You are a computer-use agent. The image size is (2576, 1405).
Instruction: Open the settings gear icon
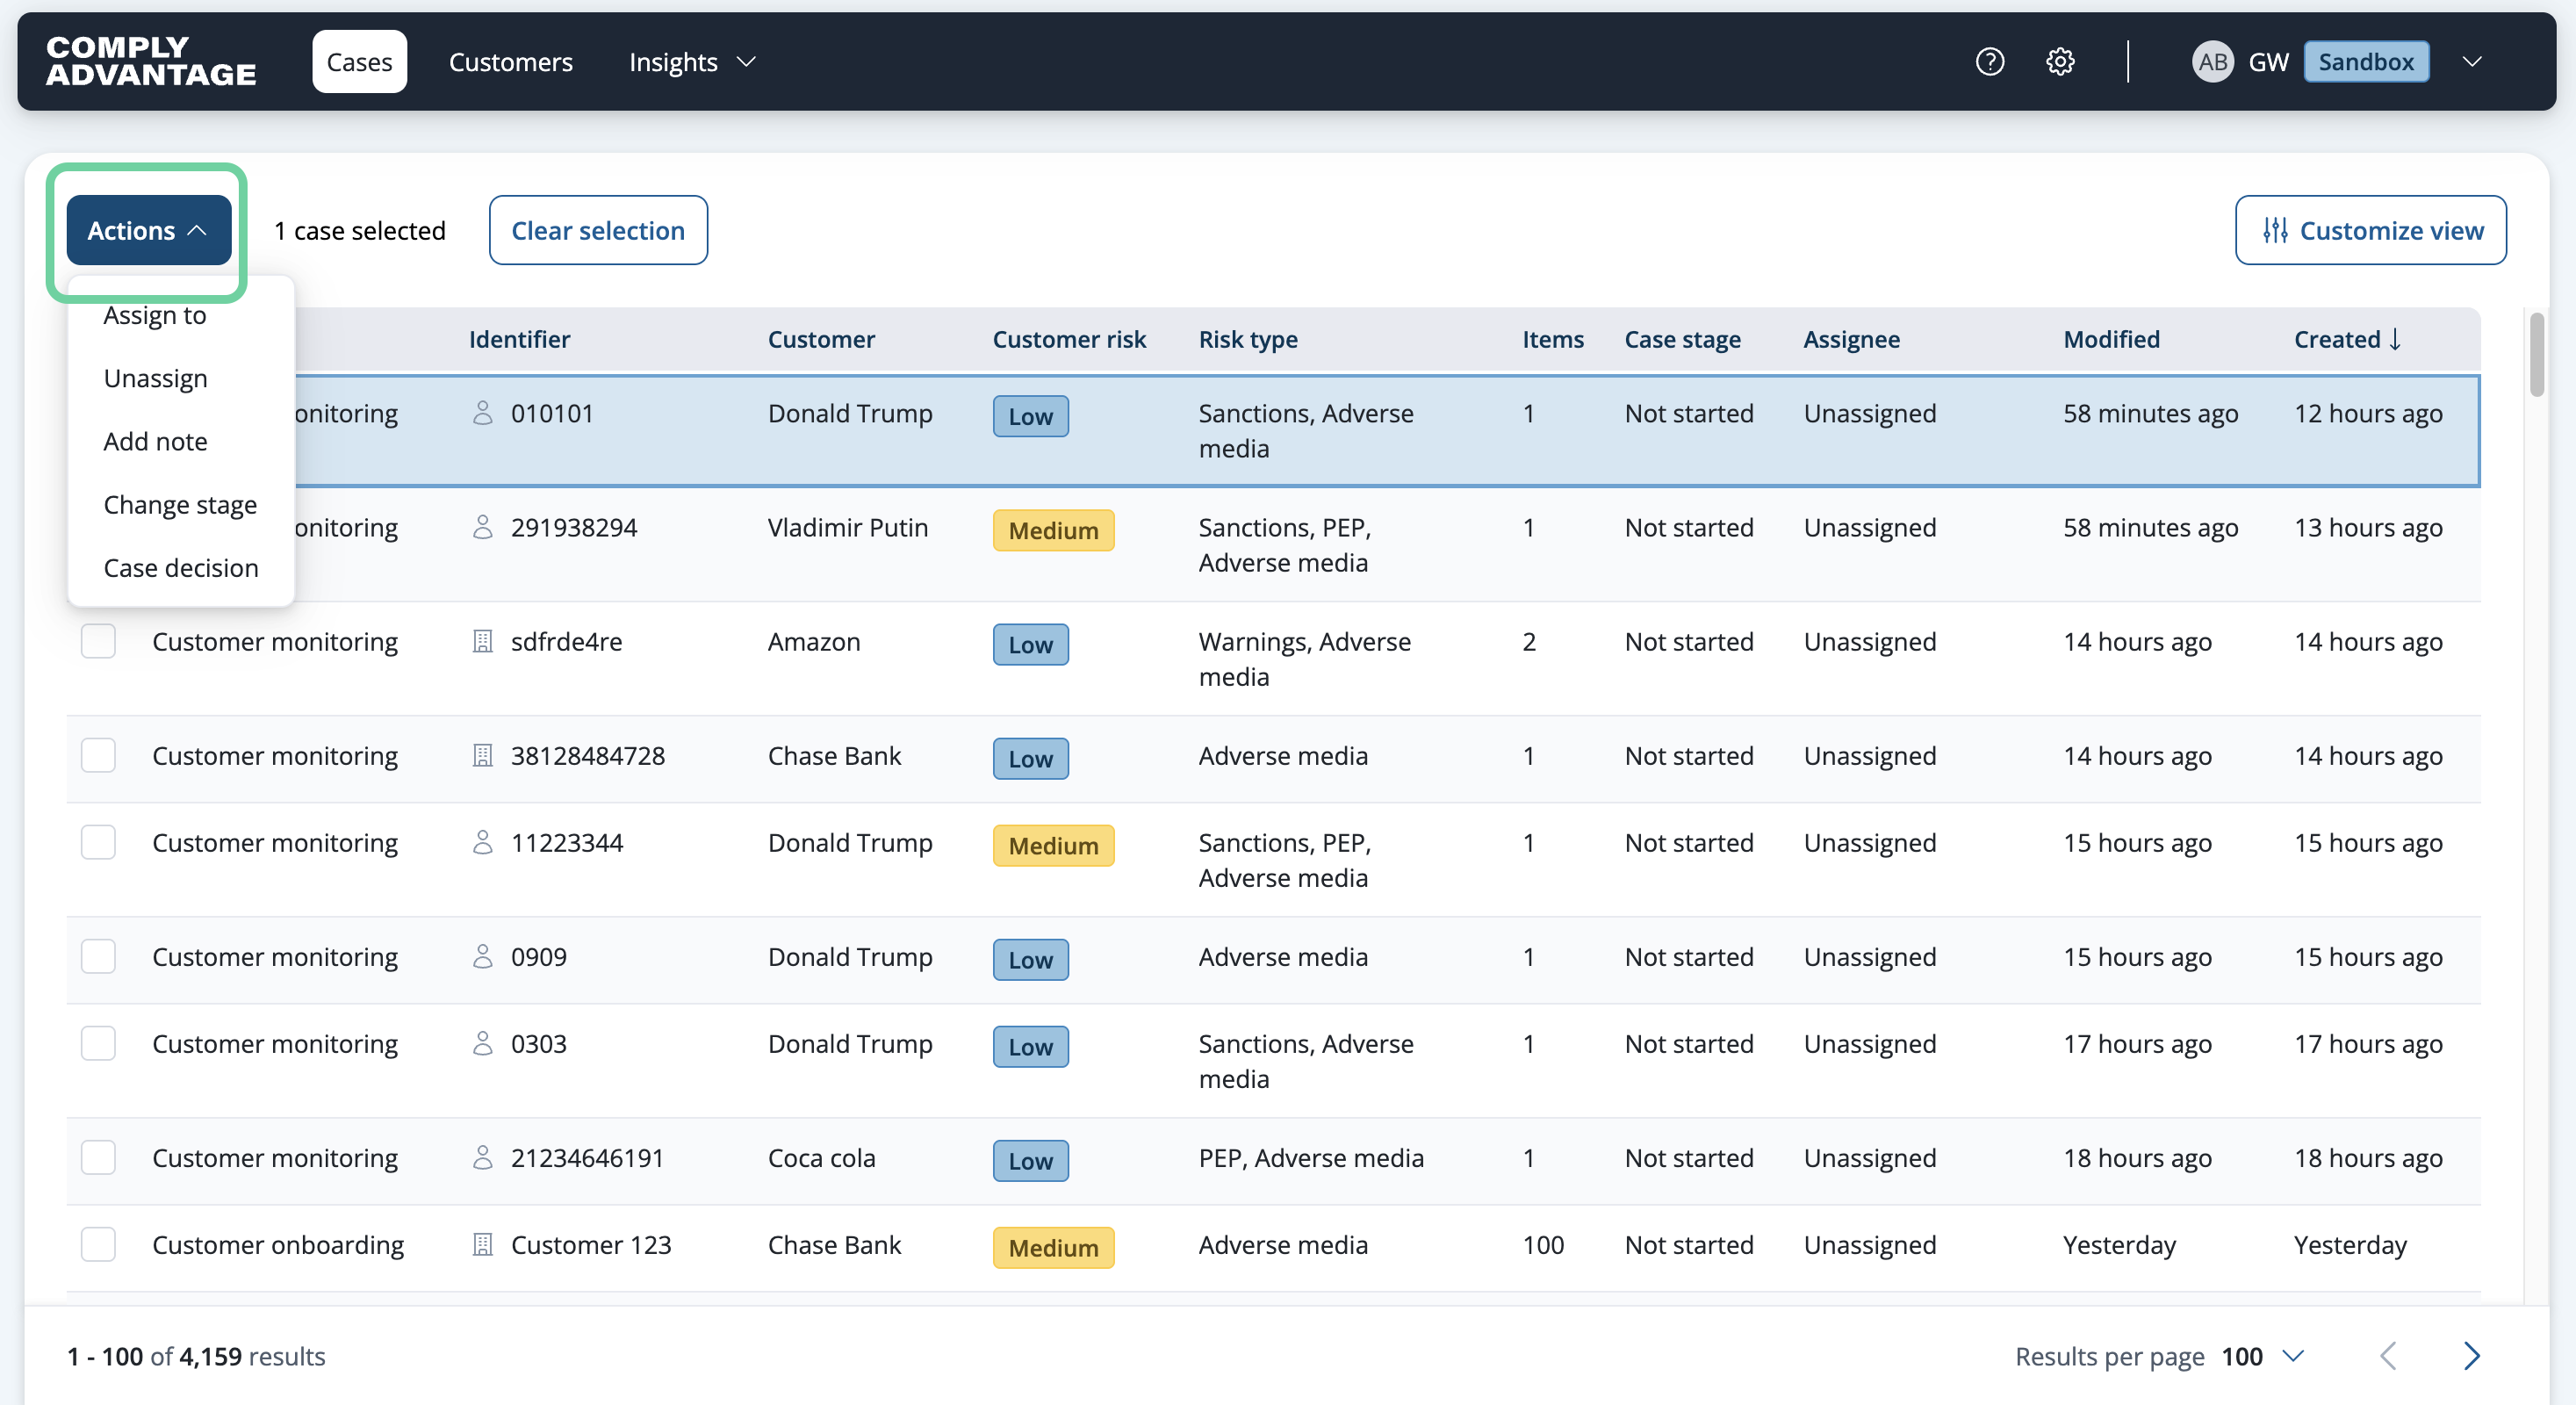tap(2060, 62)
